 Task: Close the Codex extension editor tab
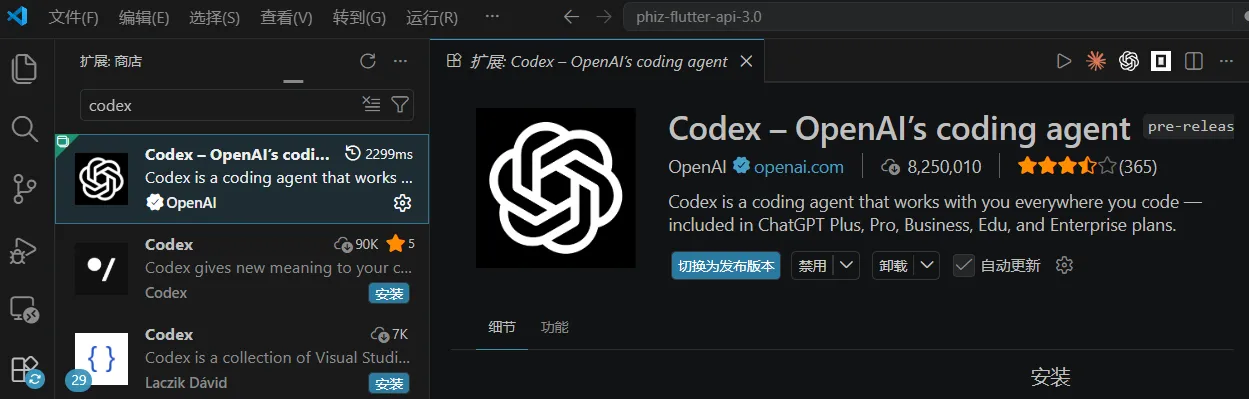[745, 61]
